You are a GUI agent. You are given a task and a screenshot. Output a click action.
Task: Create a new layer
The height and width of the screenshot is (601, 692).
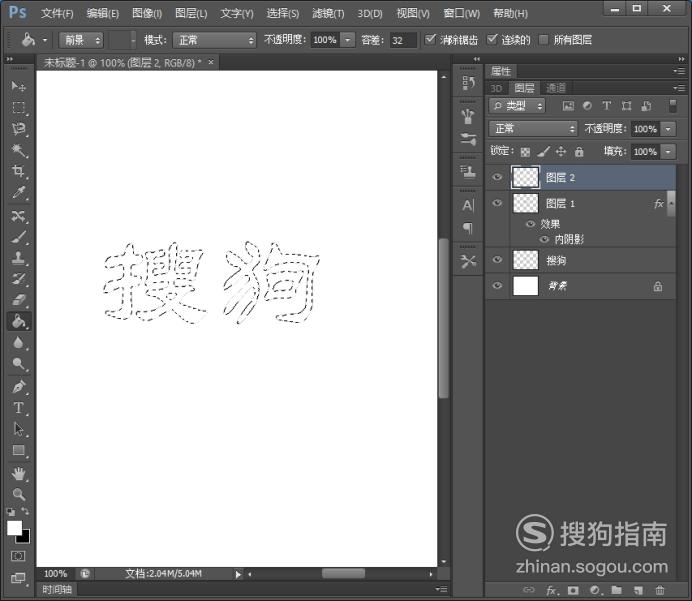(638, 590)
